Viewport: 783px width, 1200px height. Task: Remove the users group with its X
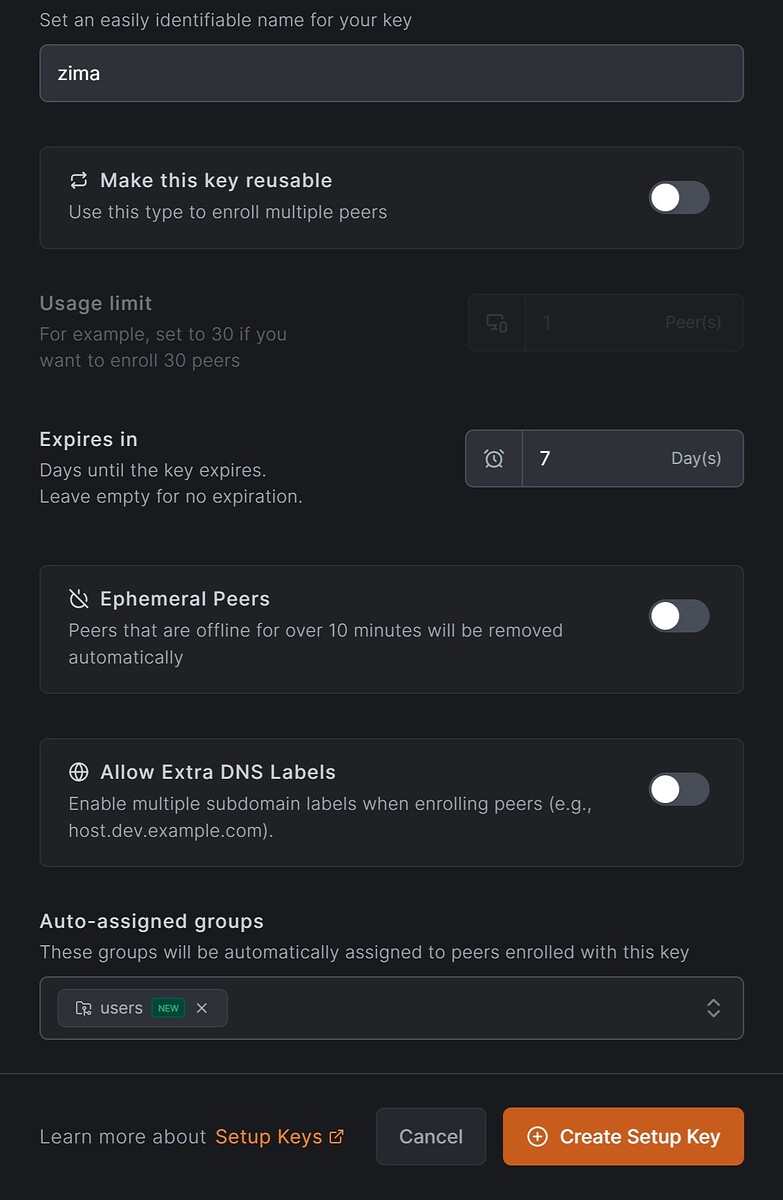pyautogui.click(x=202, y=1008)
